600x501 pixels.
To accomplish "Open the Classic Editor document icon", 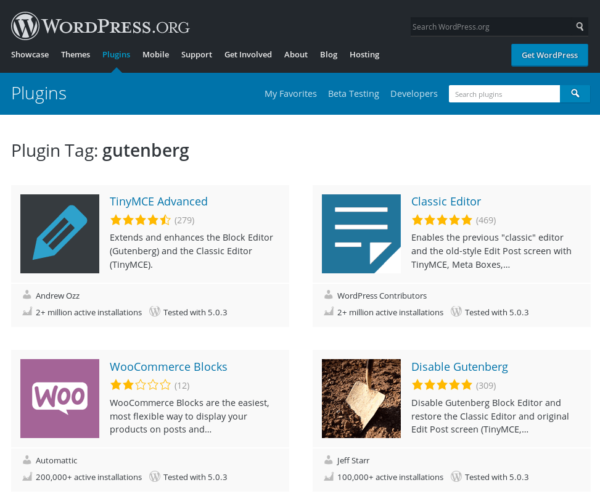I will [x=361, y=233].
